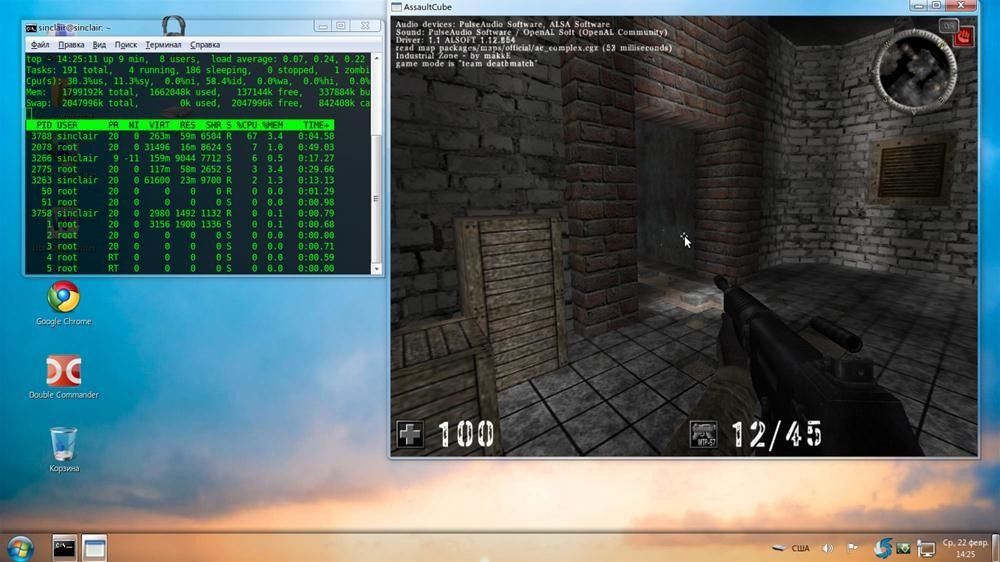Open the taskbar clock showing 14:25
Screen dimensions: 1000x562
click(965, 548)
